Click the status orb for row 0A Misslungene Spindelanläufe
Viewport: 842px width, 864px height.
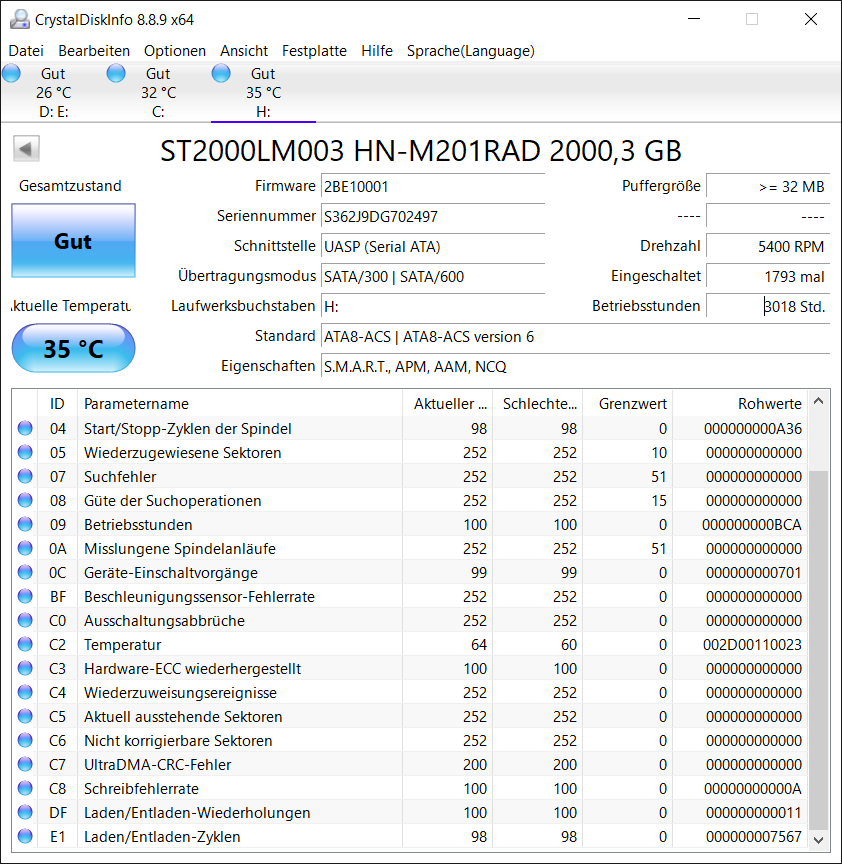25,548
